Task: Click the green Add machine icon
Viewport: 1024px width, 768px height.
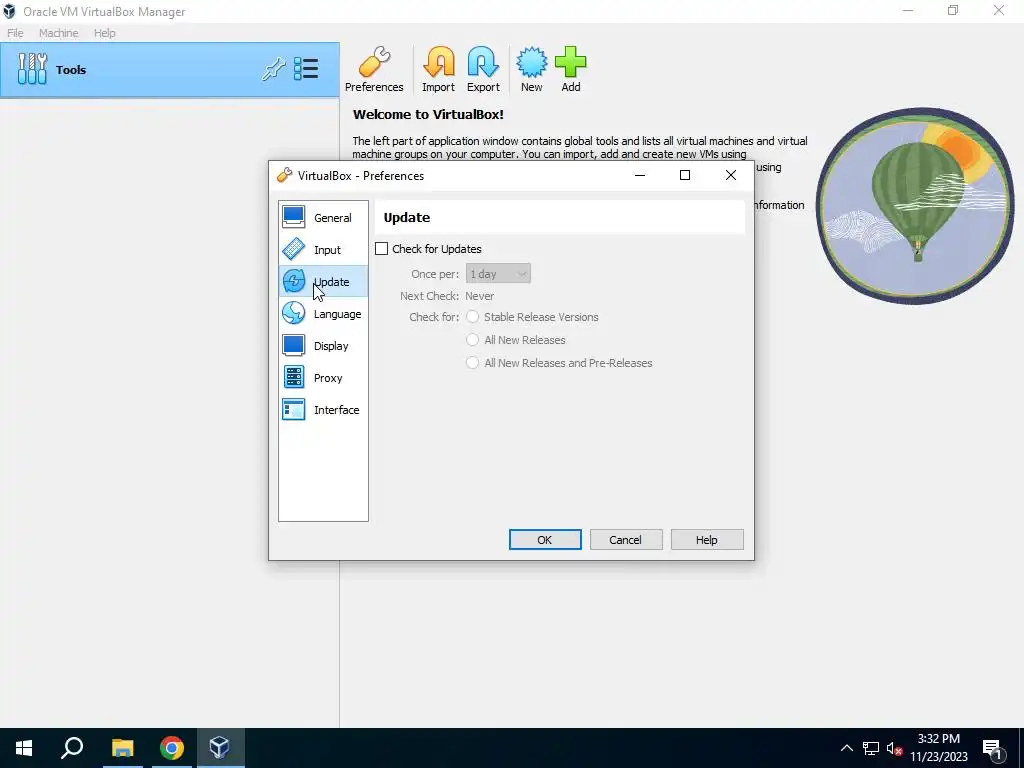Action: [x=571, y=69]
